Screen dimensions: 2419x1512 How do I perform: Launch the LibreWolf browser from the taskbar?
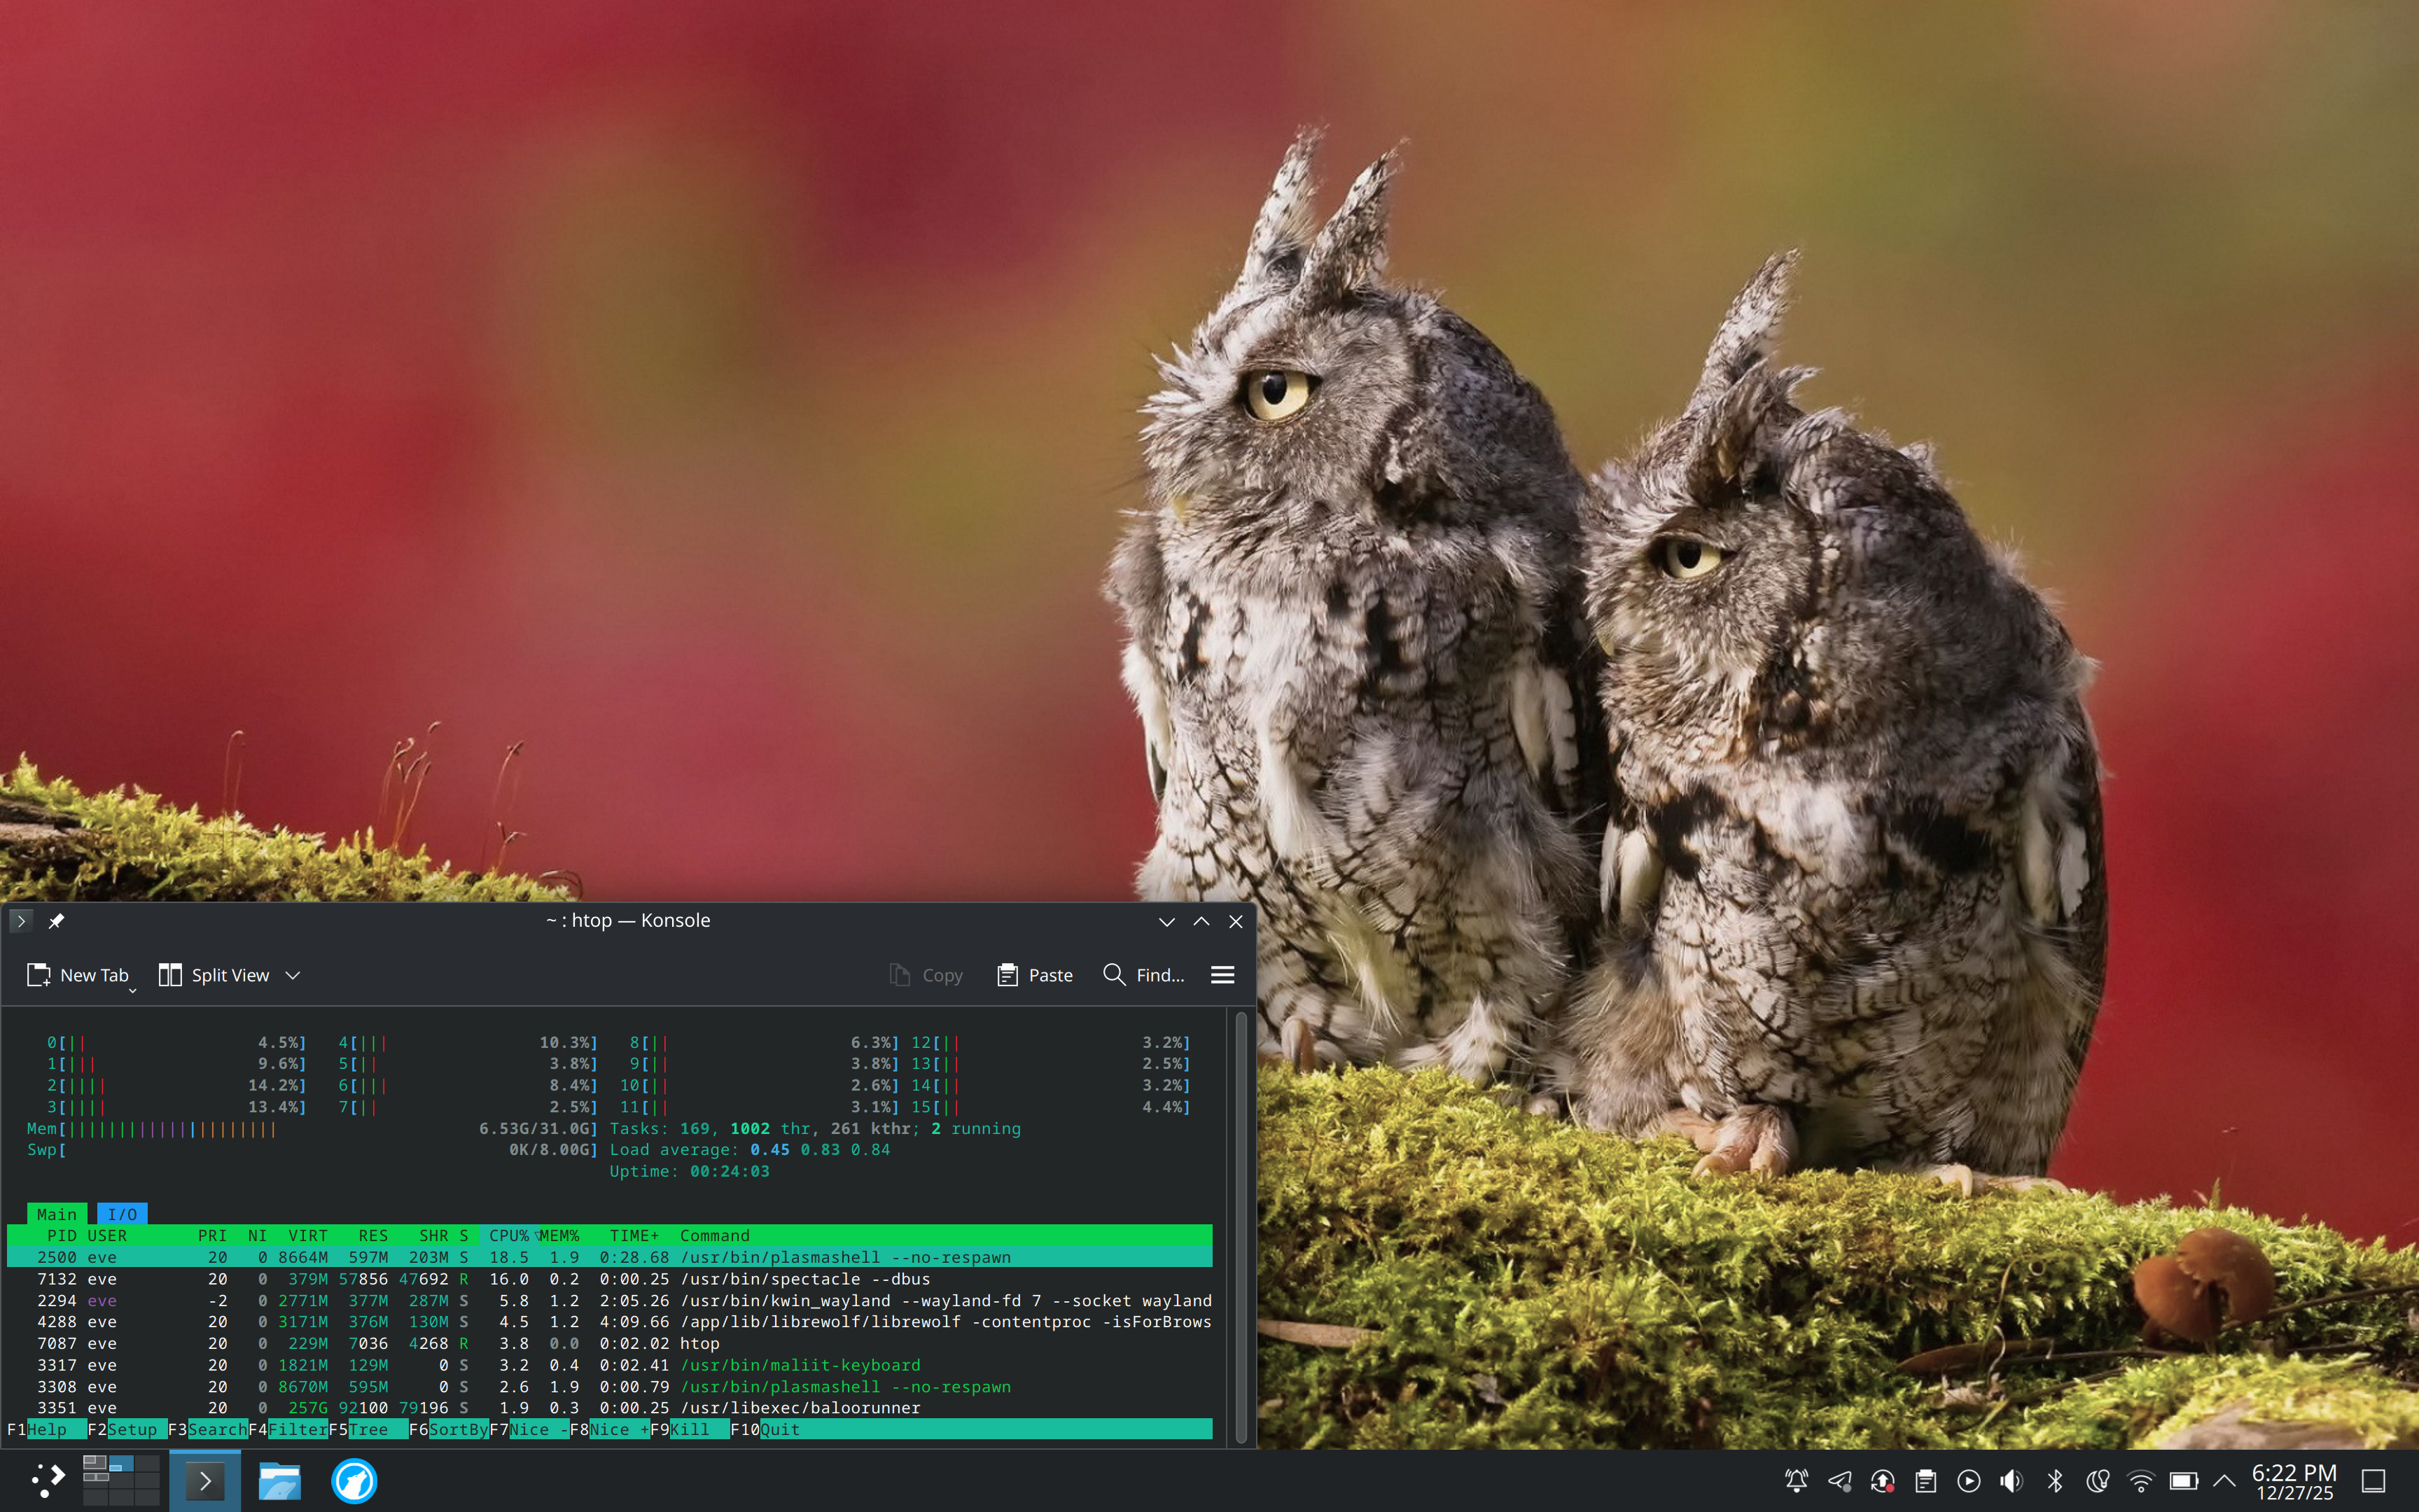click(x=353, y=1481)
